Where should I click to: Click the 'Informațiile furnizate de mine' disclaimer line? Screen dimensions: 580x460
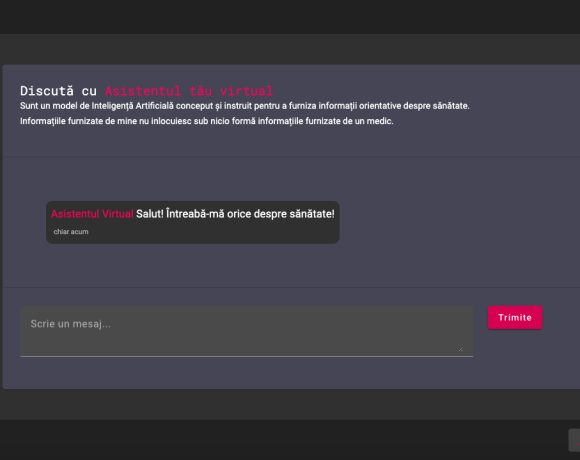click(x=206, y=121)
